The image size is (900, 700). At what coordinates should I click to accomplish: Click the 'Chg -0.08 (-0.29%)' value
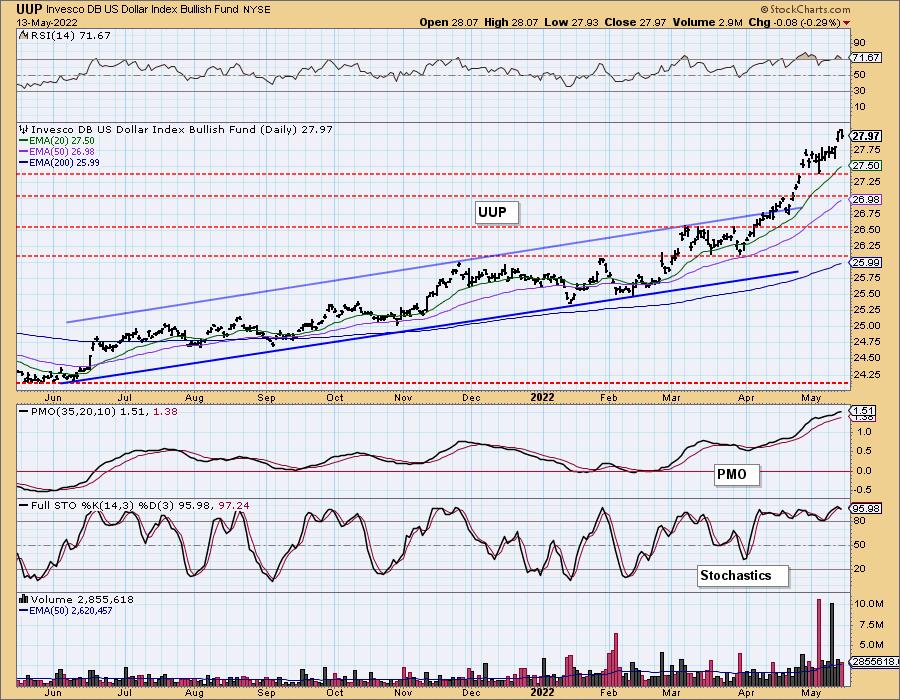pos(794,22)
